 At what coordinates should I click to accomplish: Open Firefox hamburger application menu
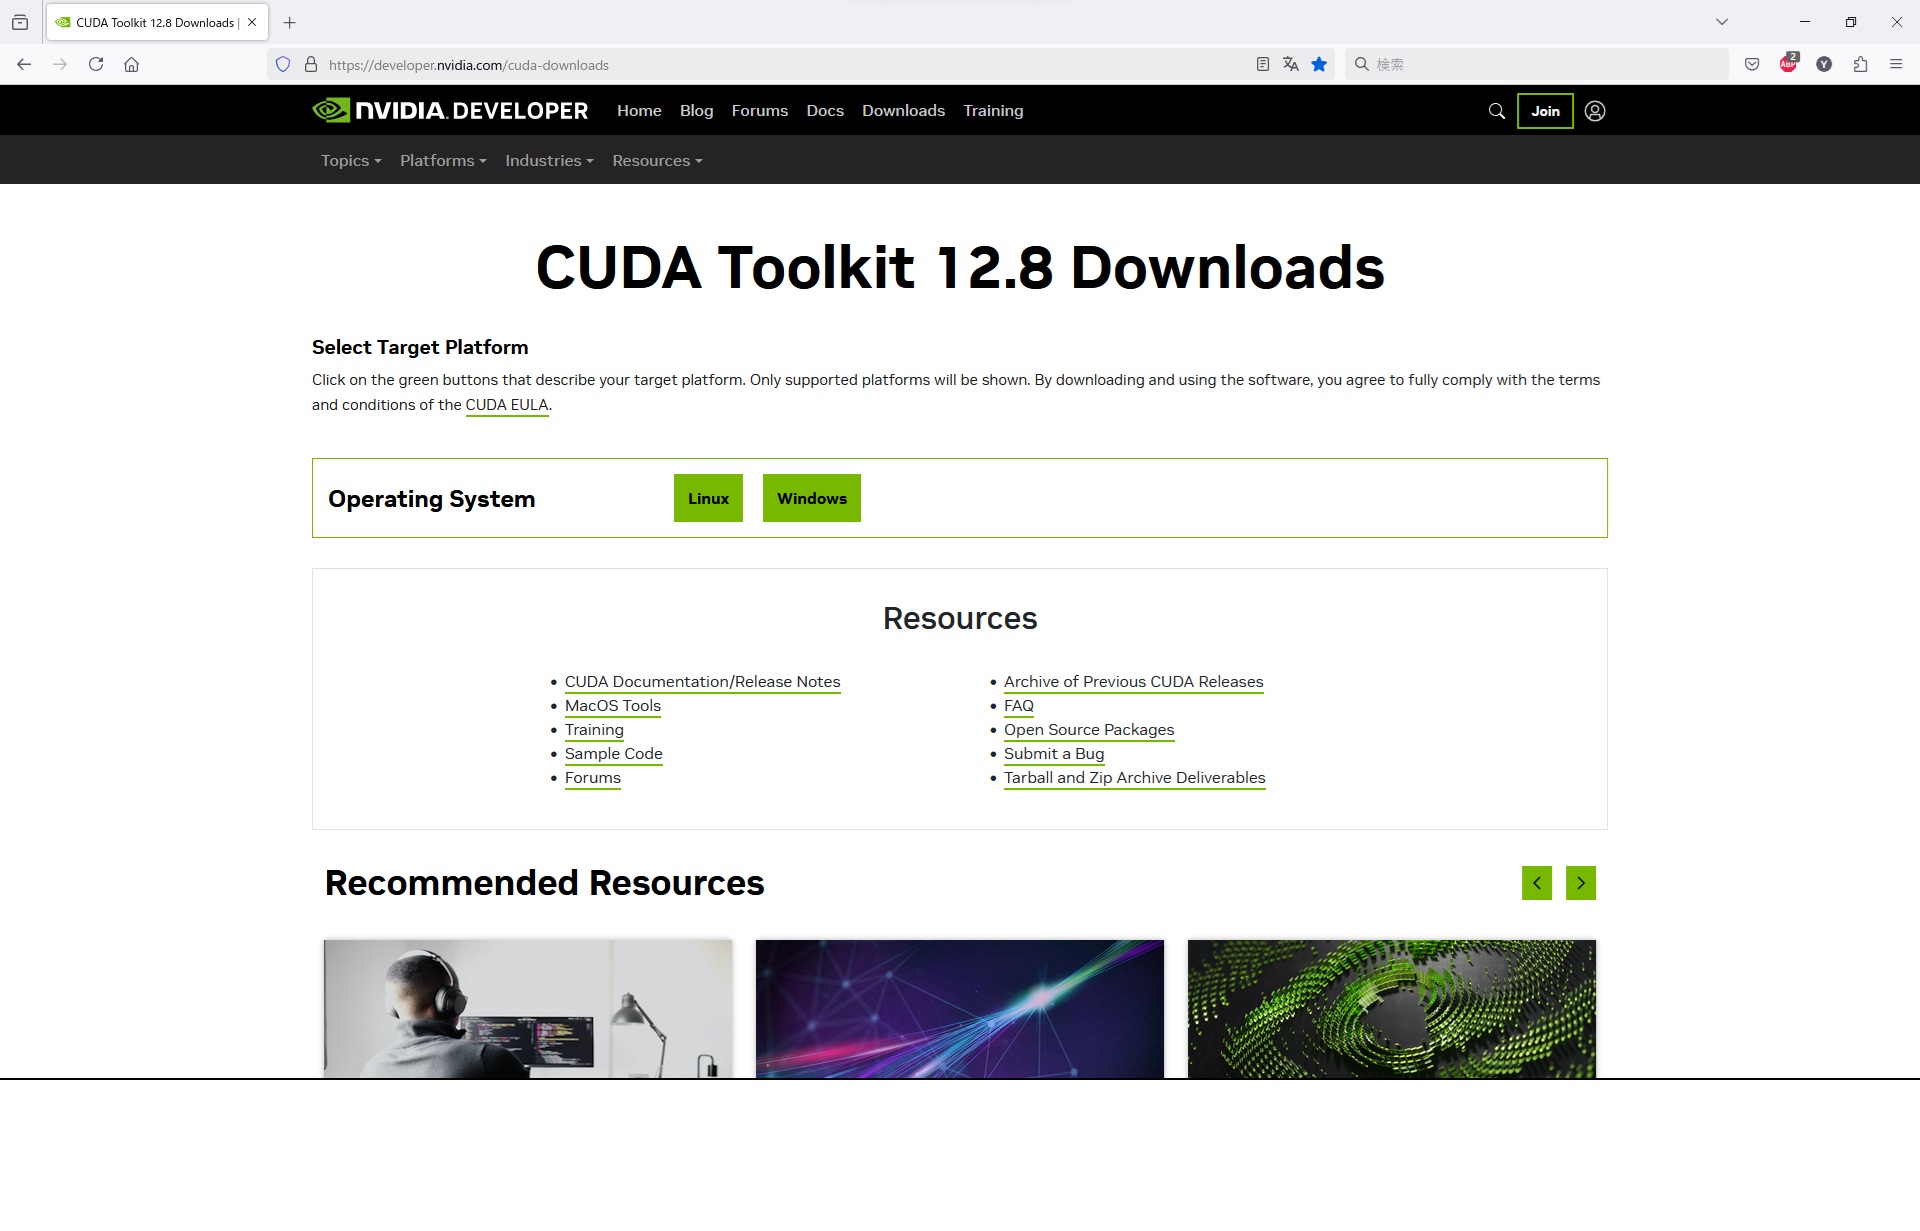click(x=1896, y=64)
